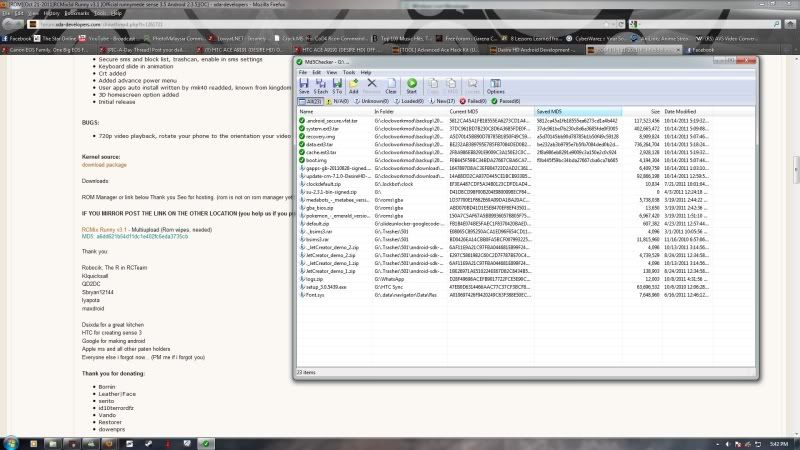Screen dimensions: 800x450
Task: Click the Add files toolbar icon
Action: [x=355, y=87]
